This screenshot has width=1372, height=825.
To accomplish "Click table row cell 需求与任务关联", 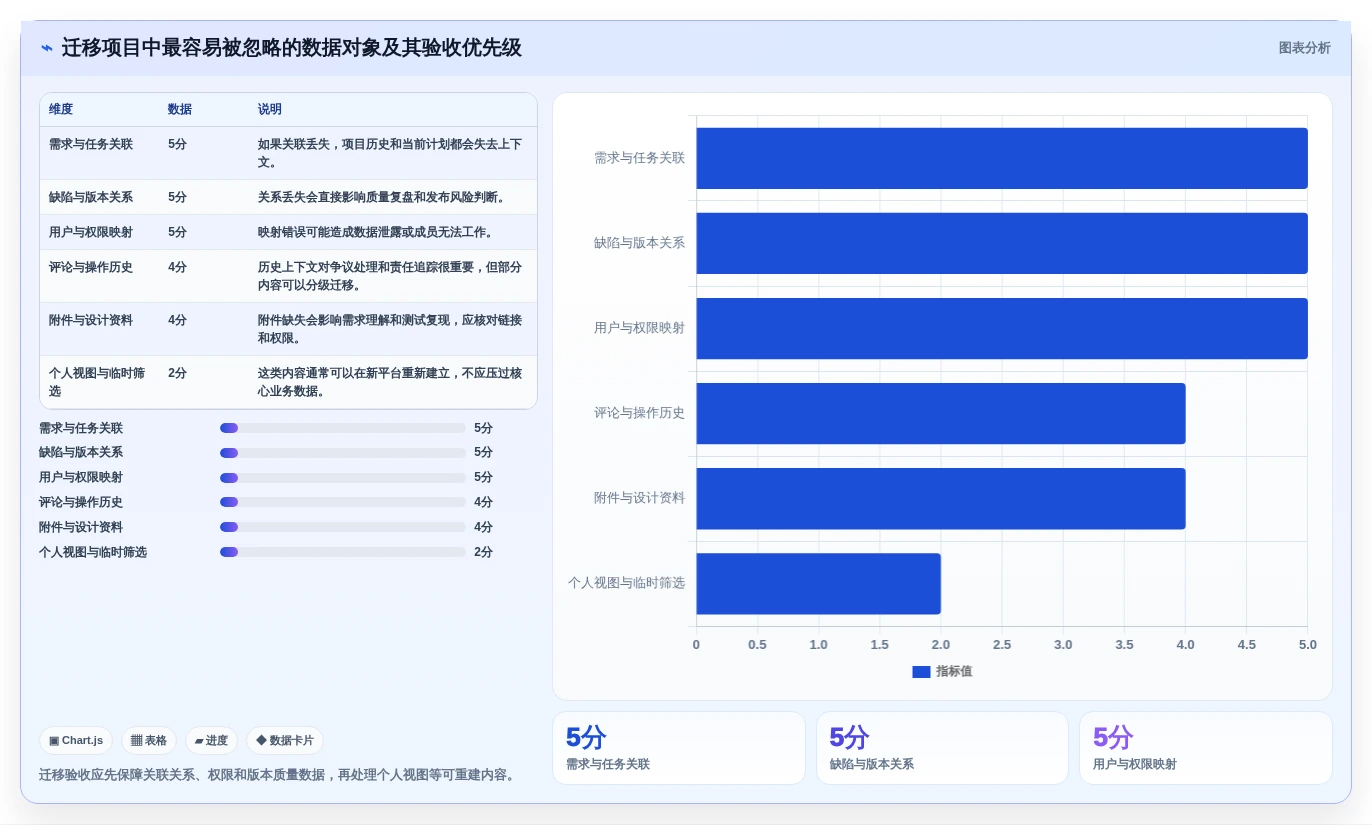I will click(x=91, y=145).
